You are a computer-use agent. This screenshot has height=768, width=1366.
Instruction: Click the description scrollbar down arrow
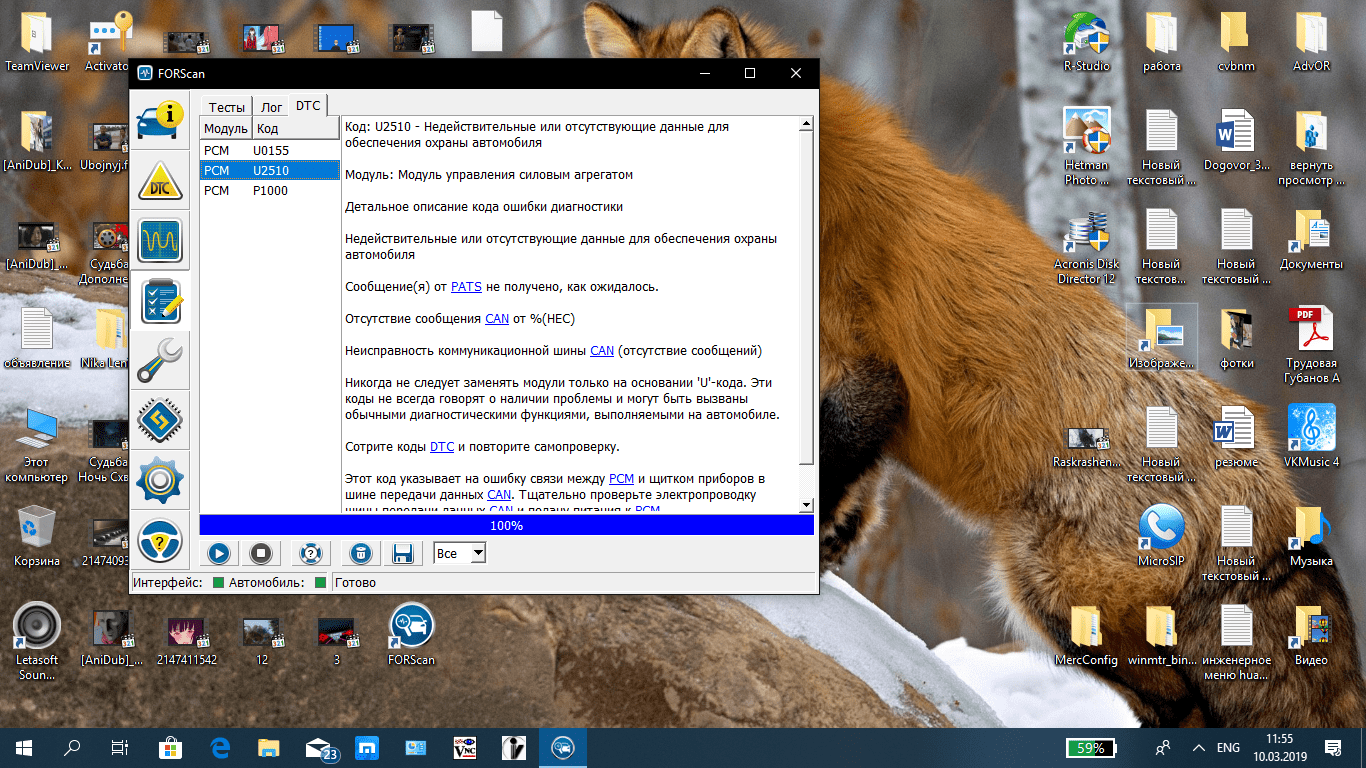point(806,505)
